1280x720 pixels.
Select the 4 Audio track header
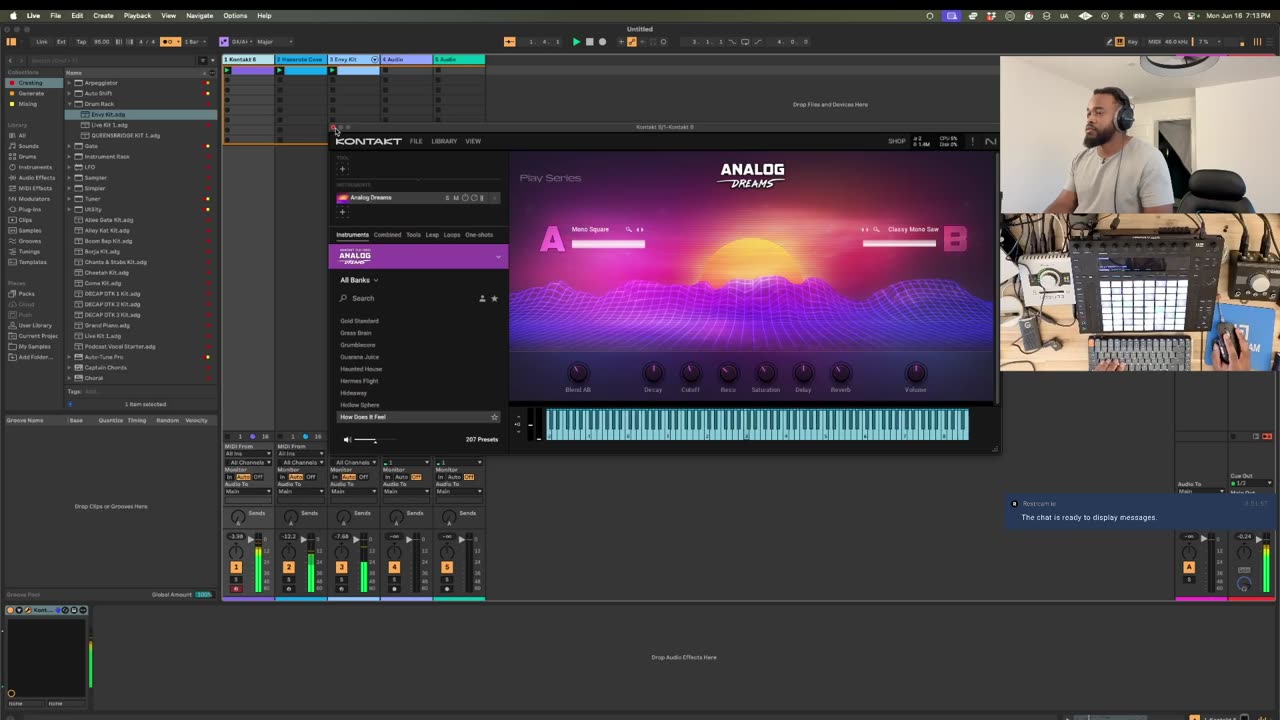(406, 60)
